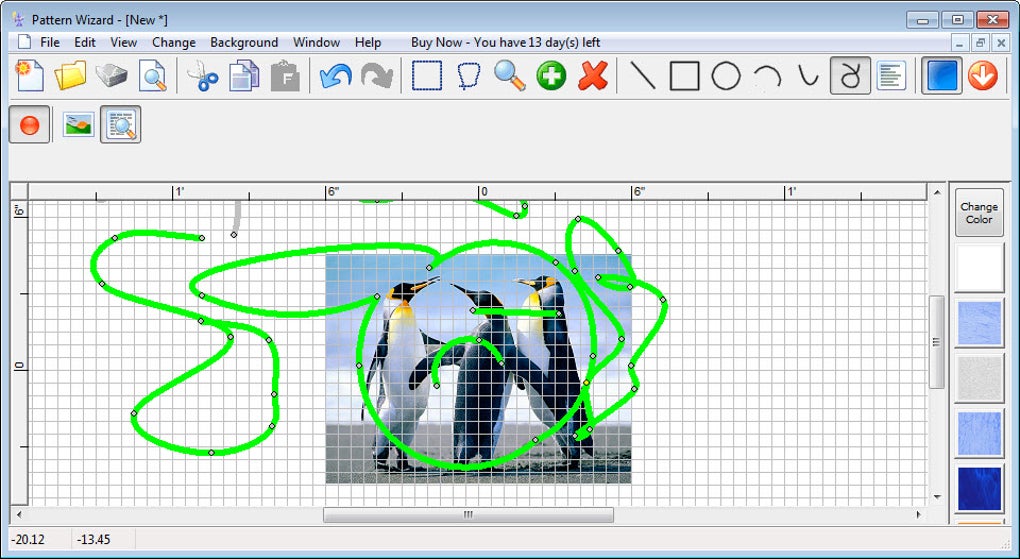Toggle the blue fill square button
Image resolution: width=1020 pixels, height=559 pixels.
941,75
